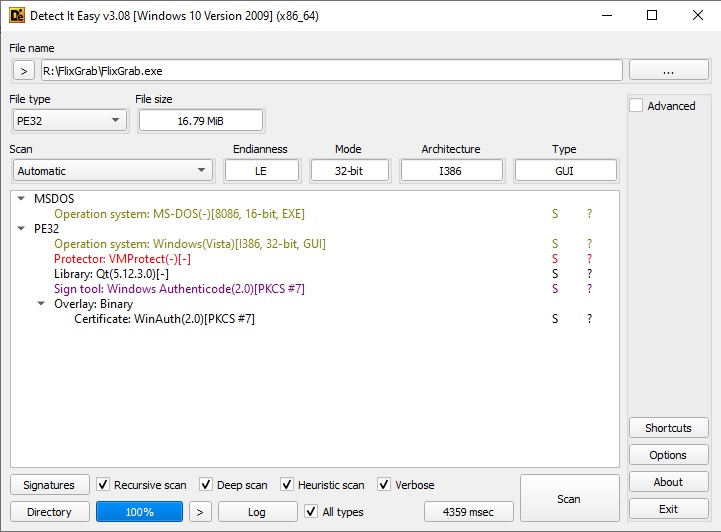Click the 100% progress bar
Image resolution: width=721 pixels, height=532 pixels.
(x=139, y=512)
